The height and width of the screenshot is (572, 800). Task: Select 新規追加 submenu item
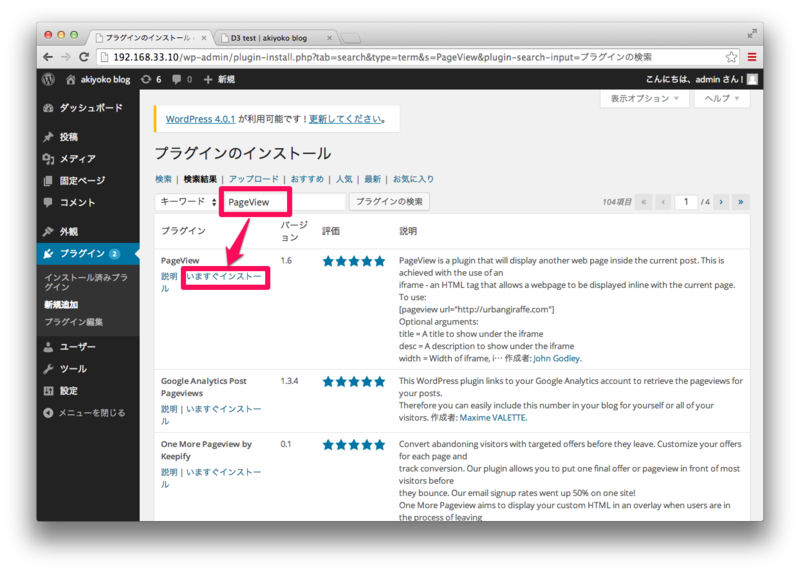click(x=61, y=305)
